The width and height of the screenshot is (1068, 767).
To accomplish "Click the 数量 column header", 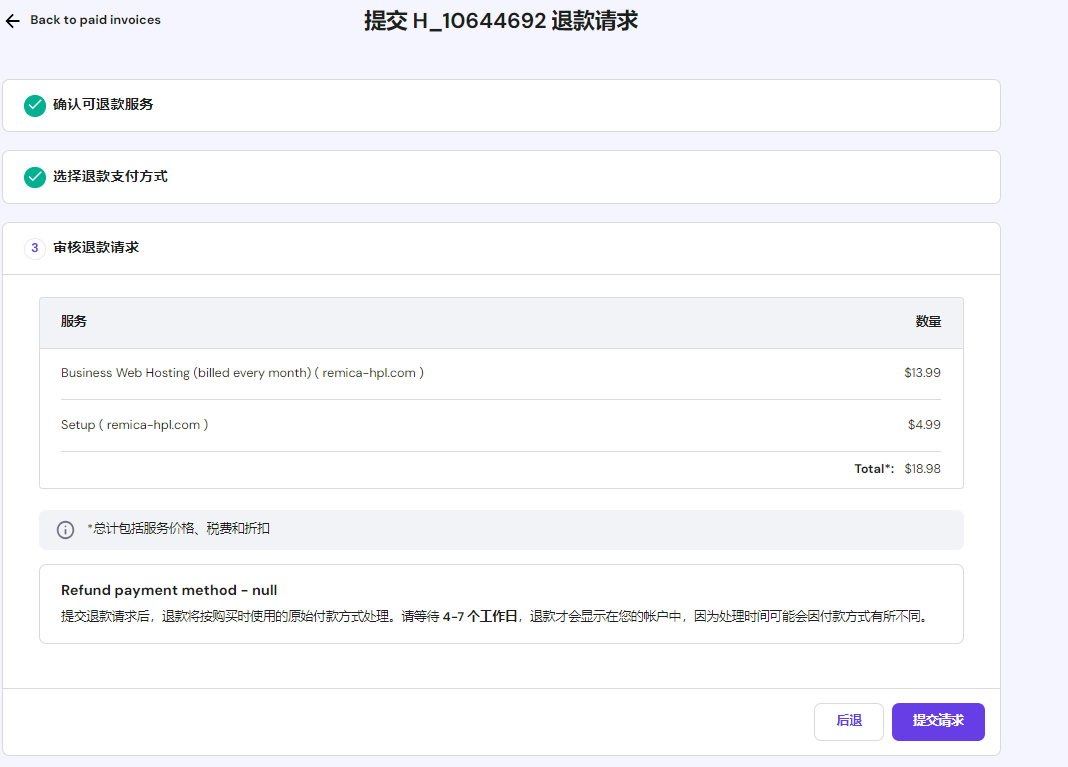I will tap(927, 322).
